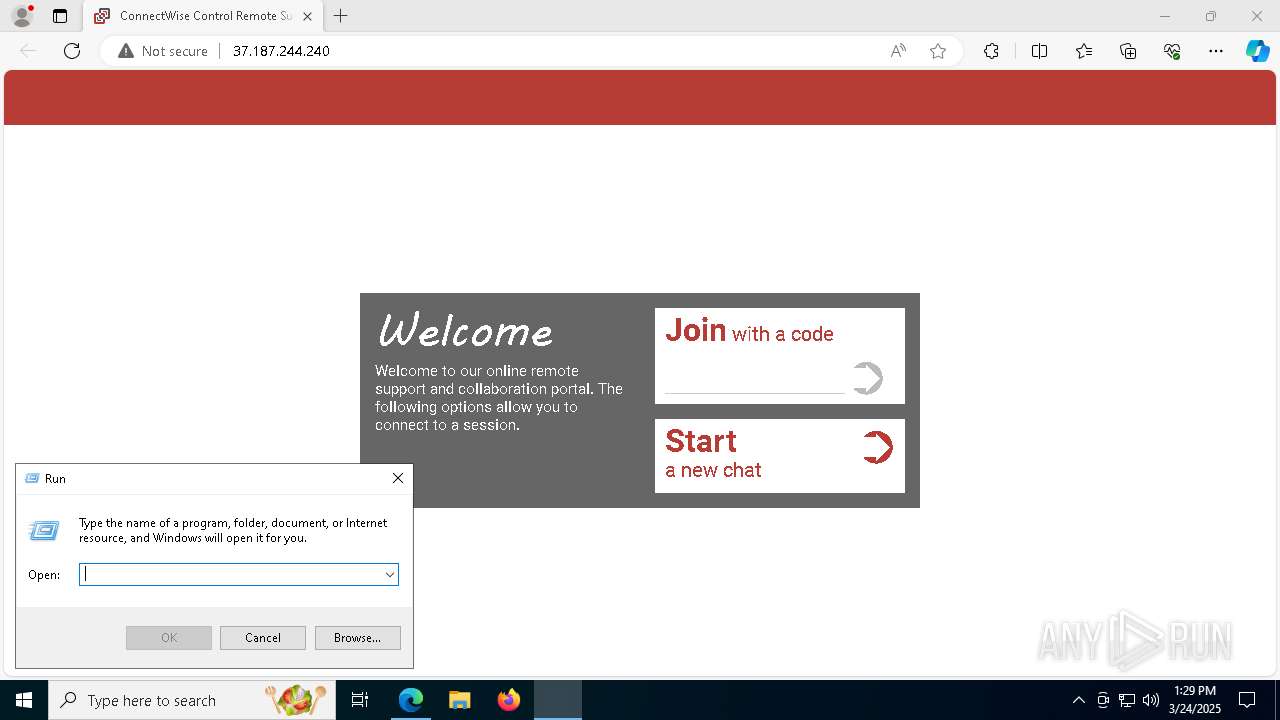Open the Windows Start menu
1280x720 pixels.
pyautogui.click(x=24, y=700)
